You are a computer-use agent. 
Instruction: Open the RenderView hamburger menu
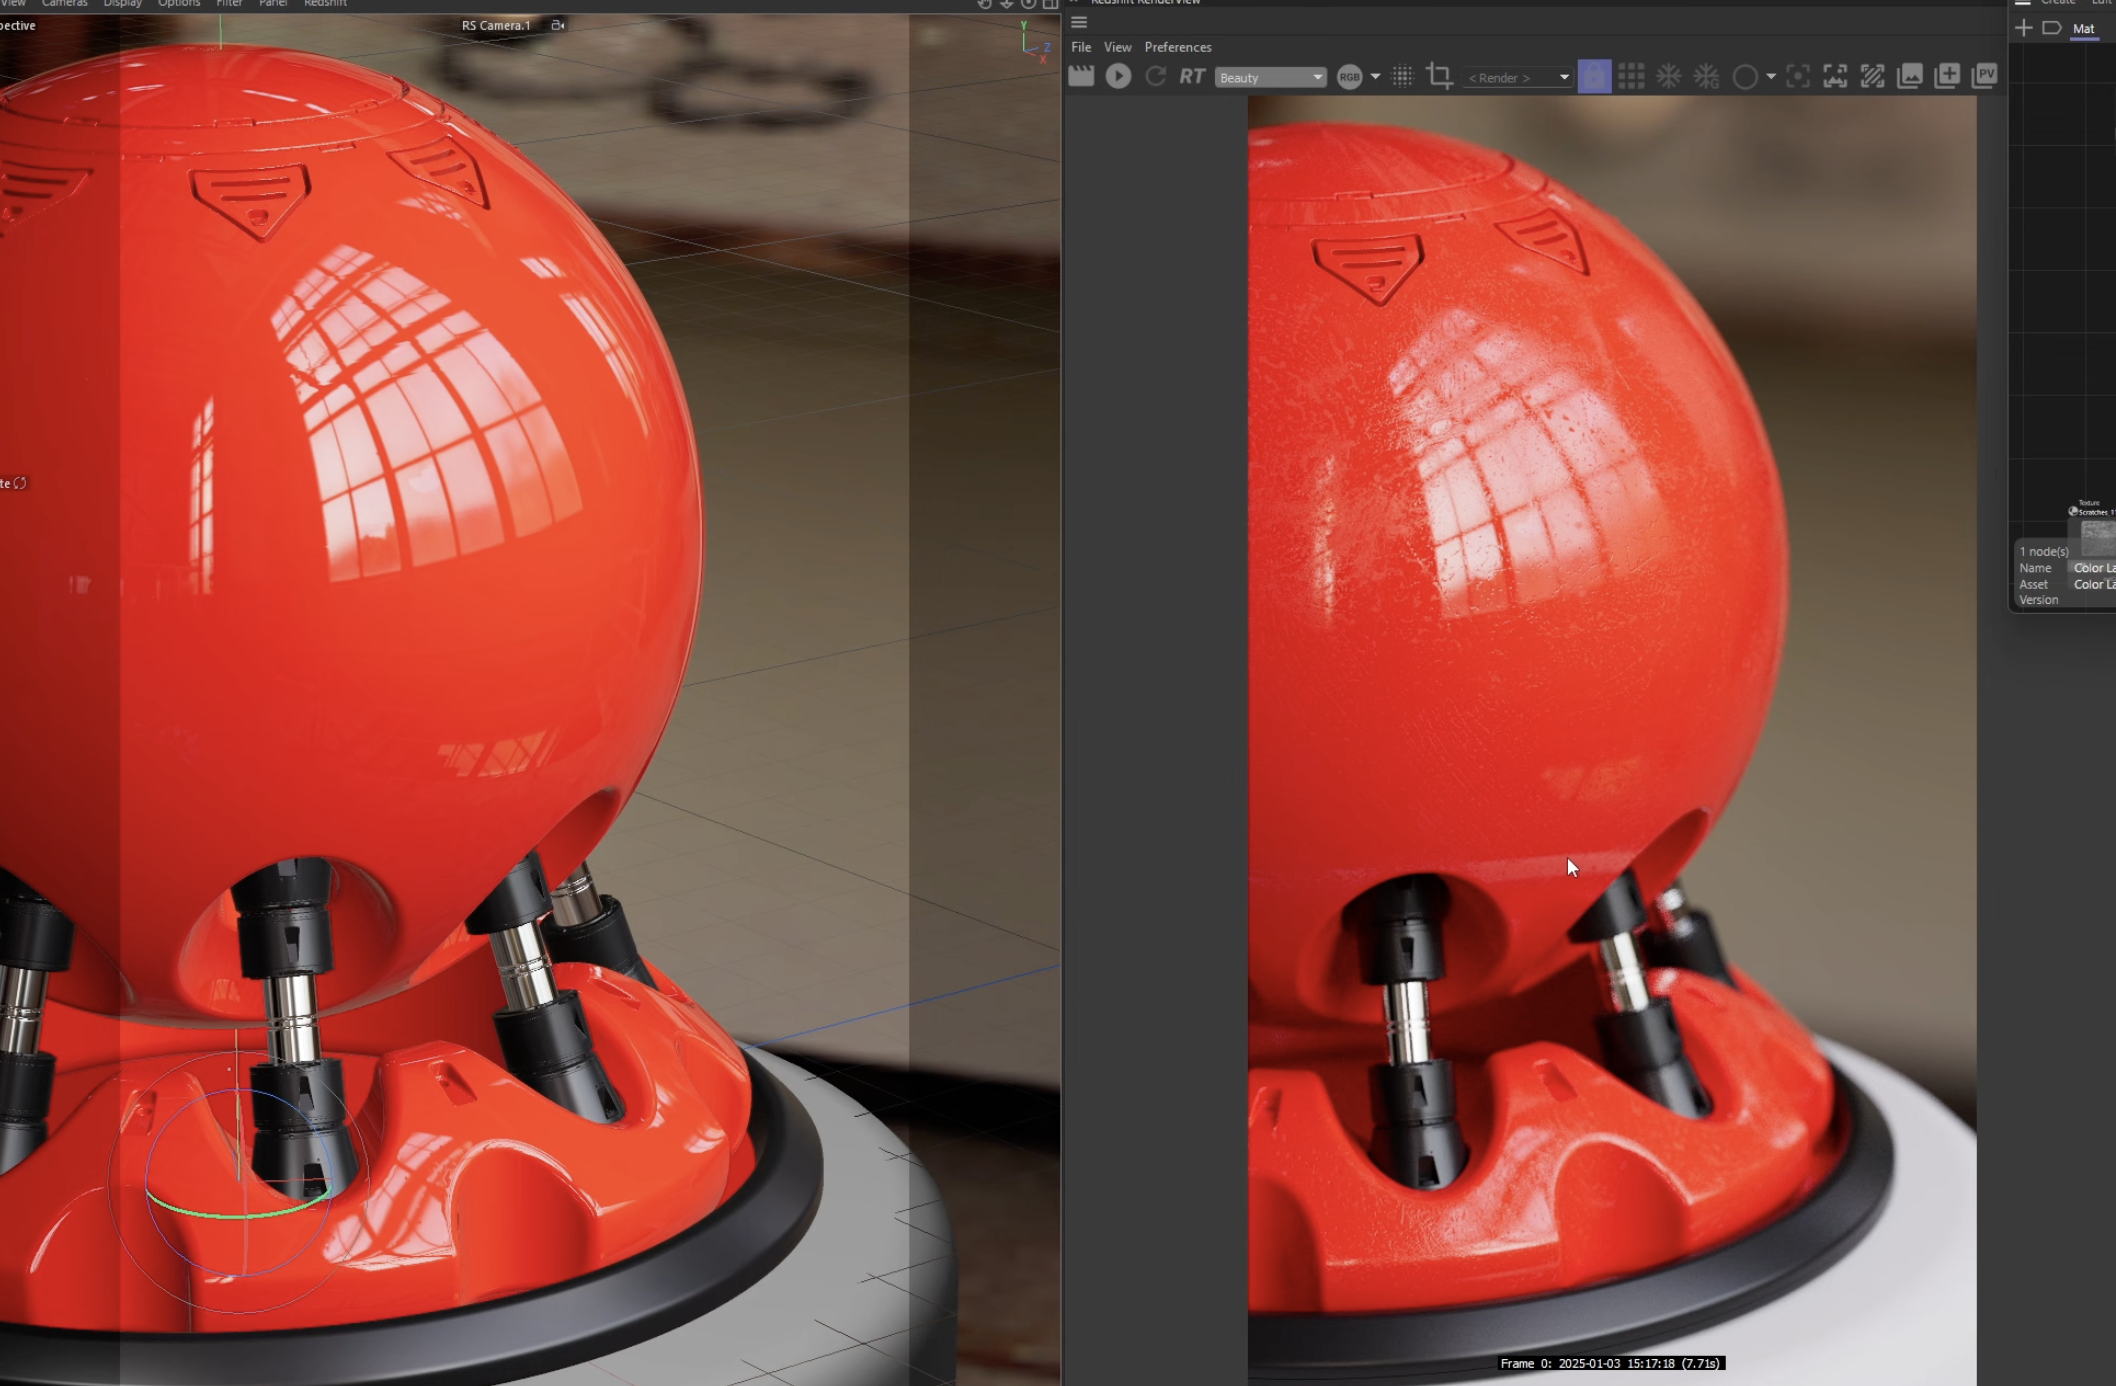[x=1079, y=22]
